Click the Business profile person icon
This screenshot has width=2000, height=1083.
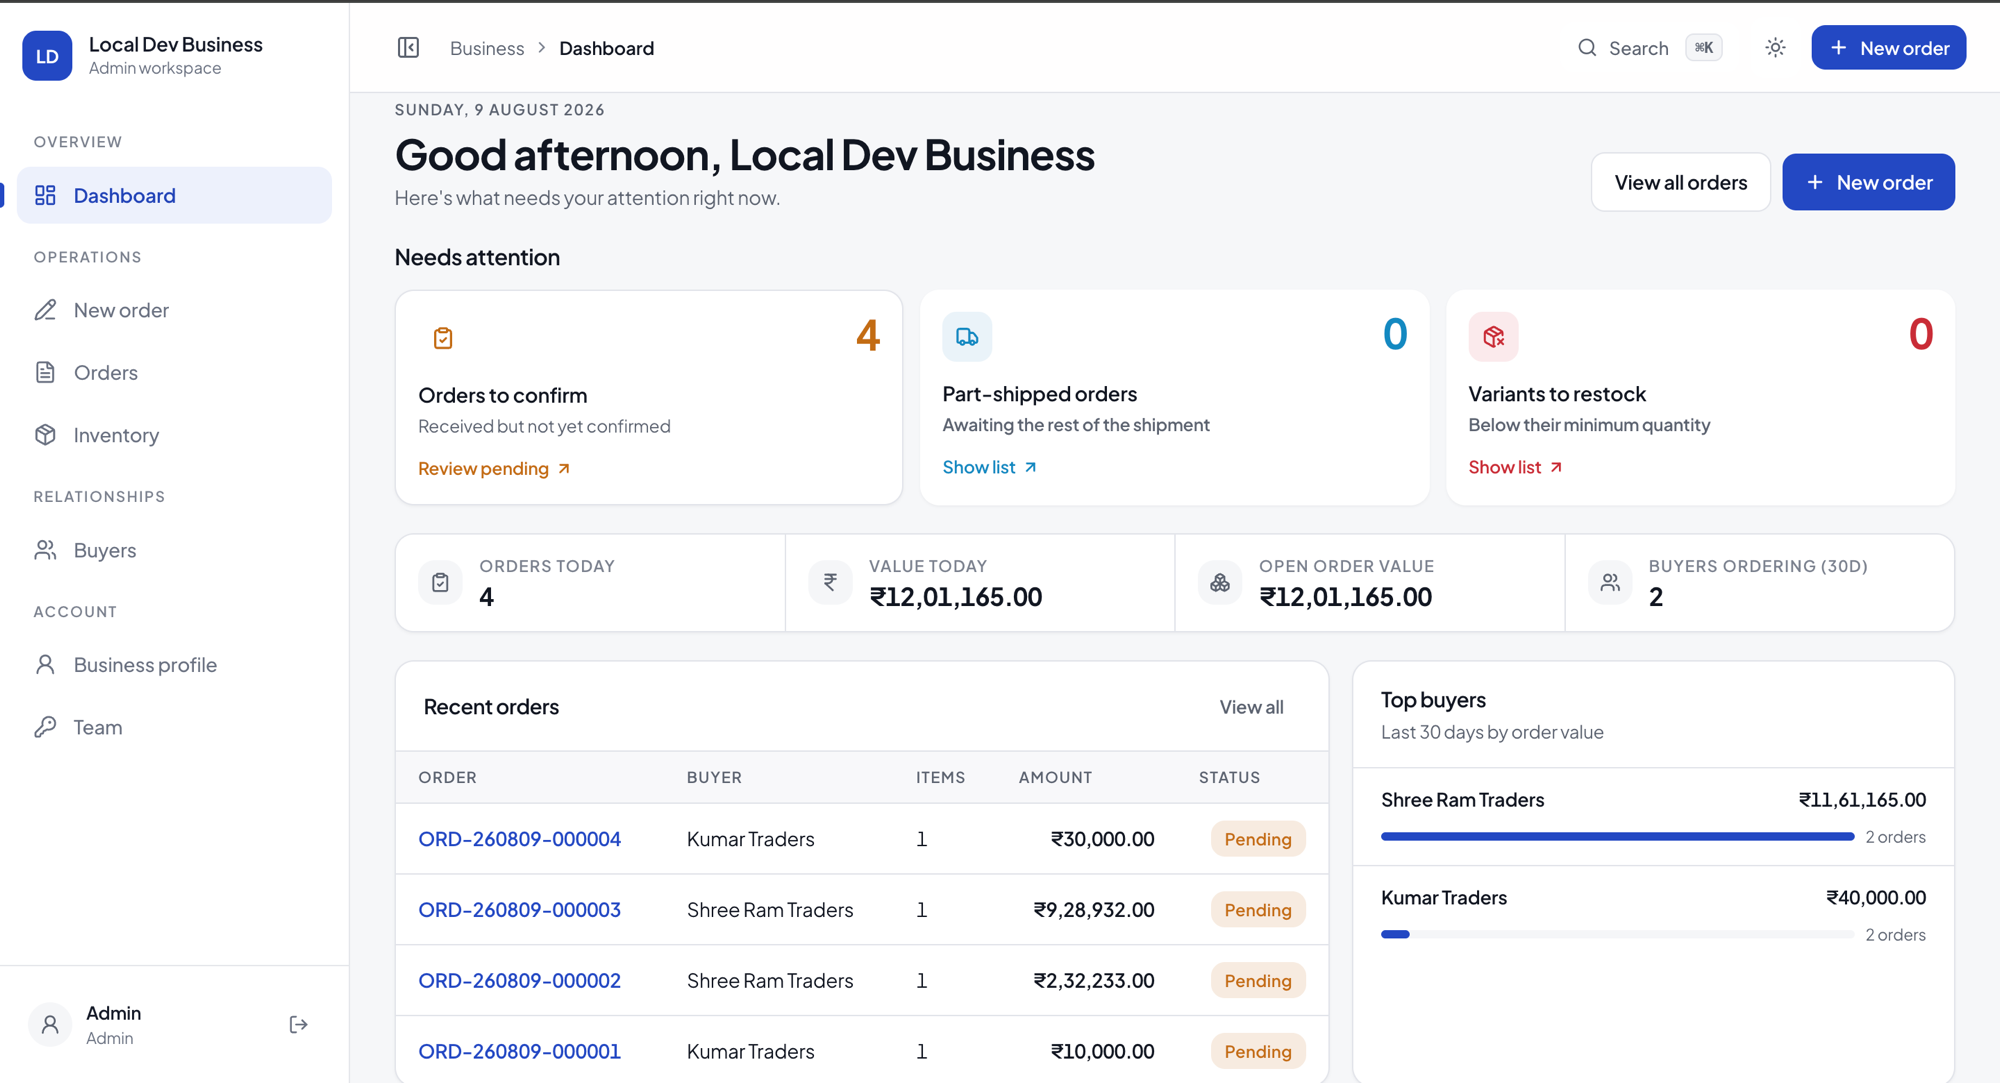[45, 664]
